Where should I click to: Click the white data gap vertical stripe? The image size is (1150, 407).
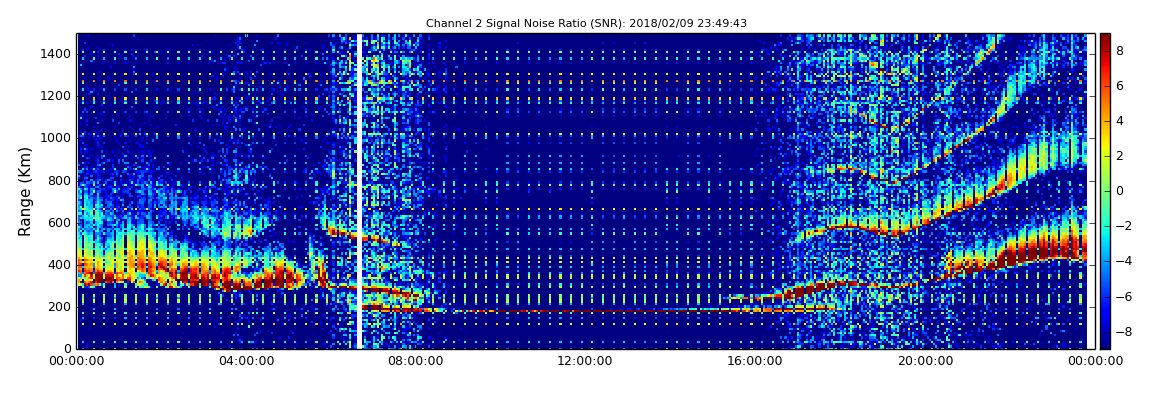pyautogui.click(x=359, y=191)
